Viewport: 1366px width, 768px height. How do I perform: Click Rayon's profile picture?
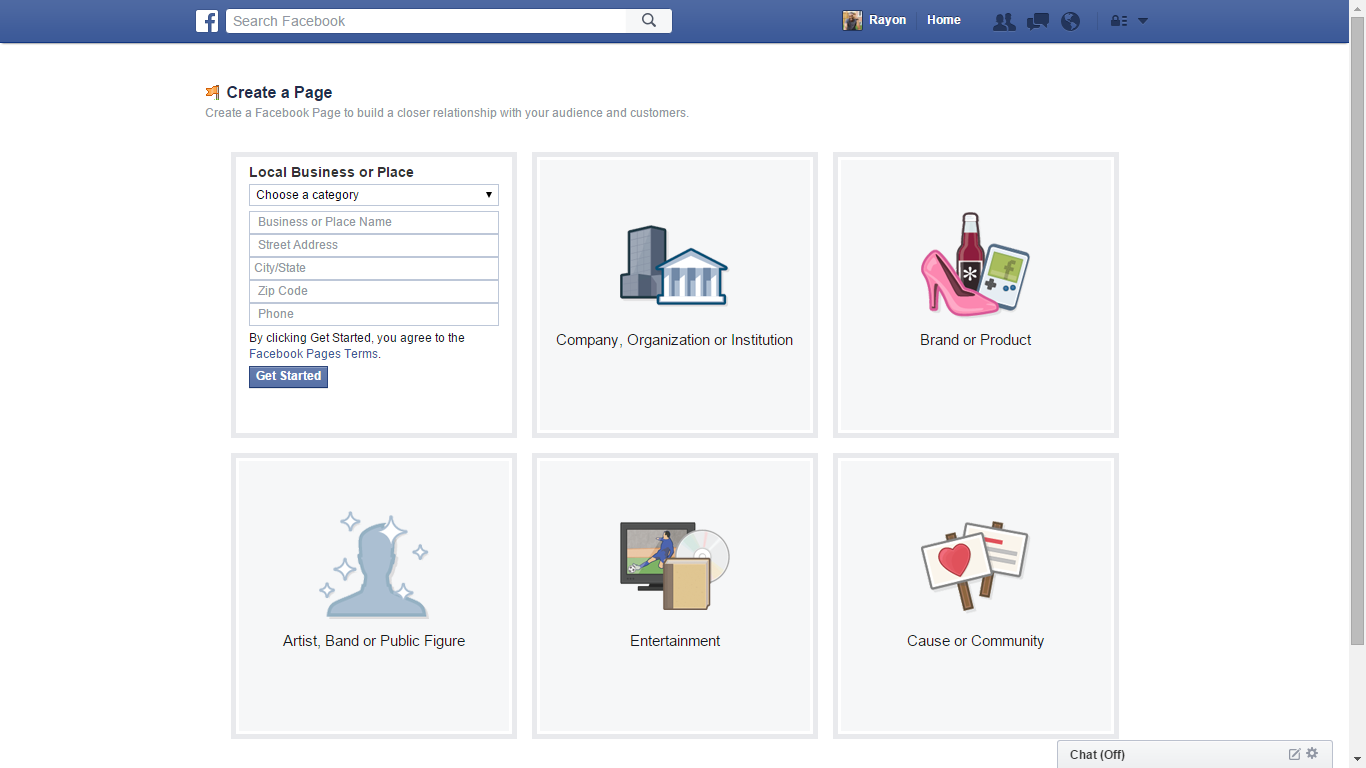852,21
